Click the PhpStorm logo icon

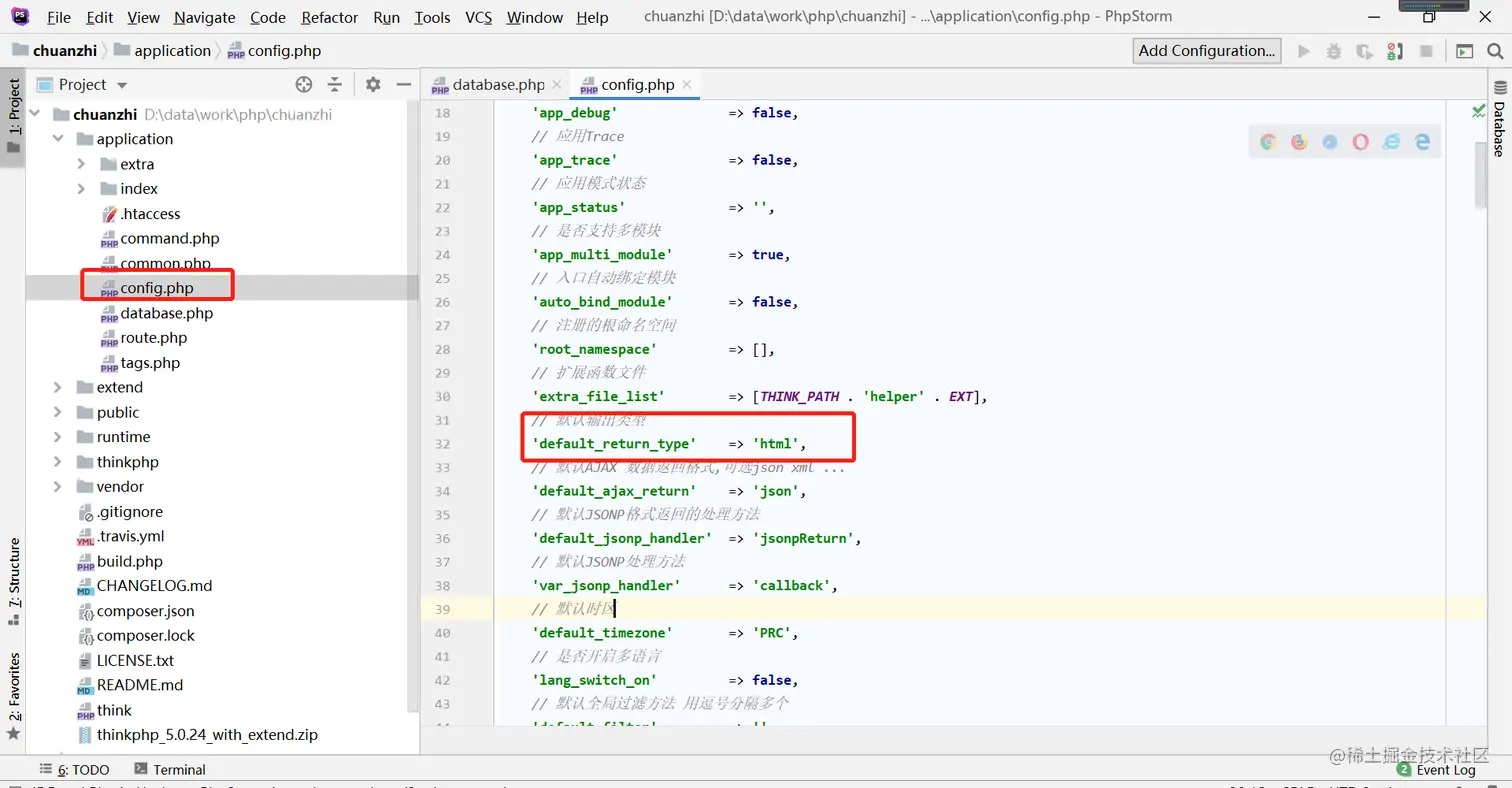20,16
